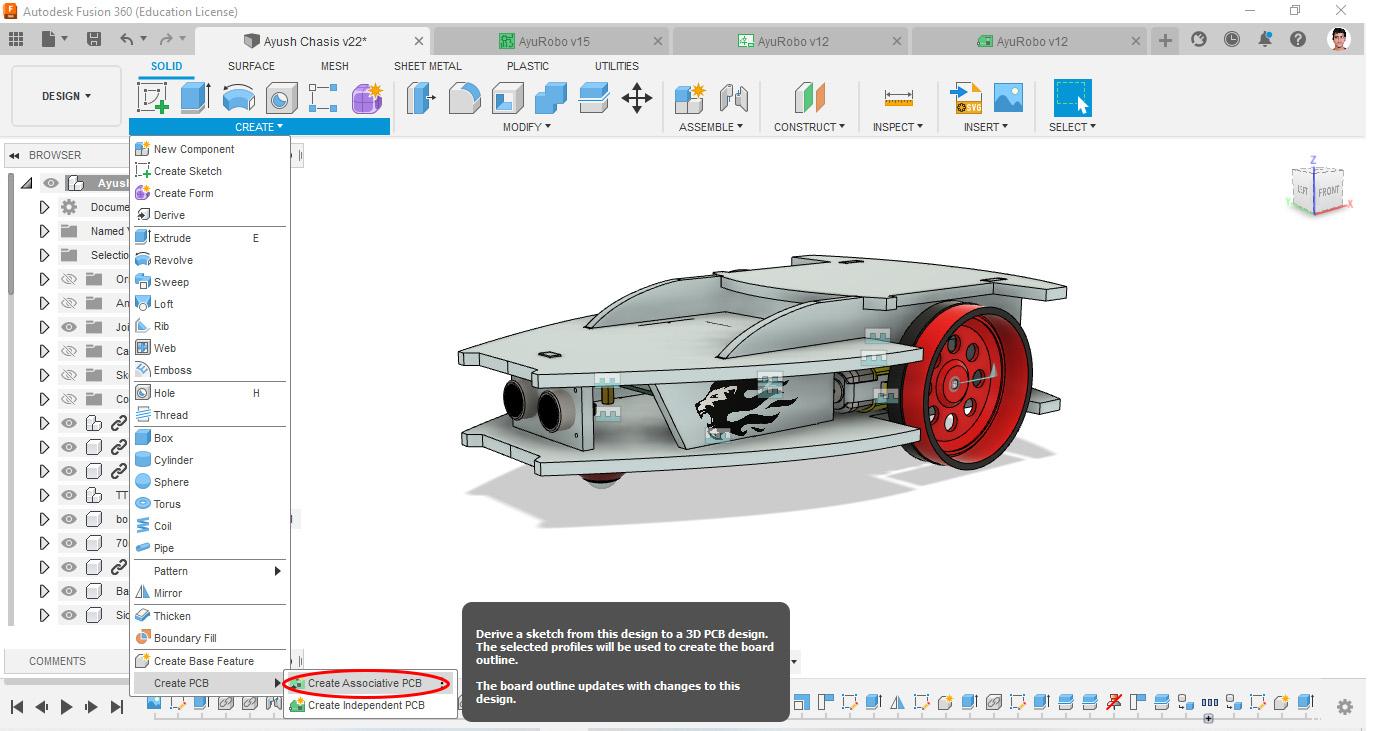This screenshot has height=731, width=1380.
Task: Switch to the SURFACE tab
Action: (x=251, y=66)
